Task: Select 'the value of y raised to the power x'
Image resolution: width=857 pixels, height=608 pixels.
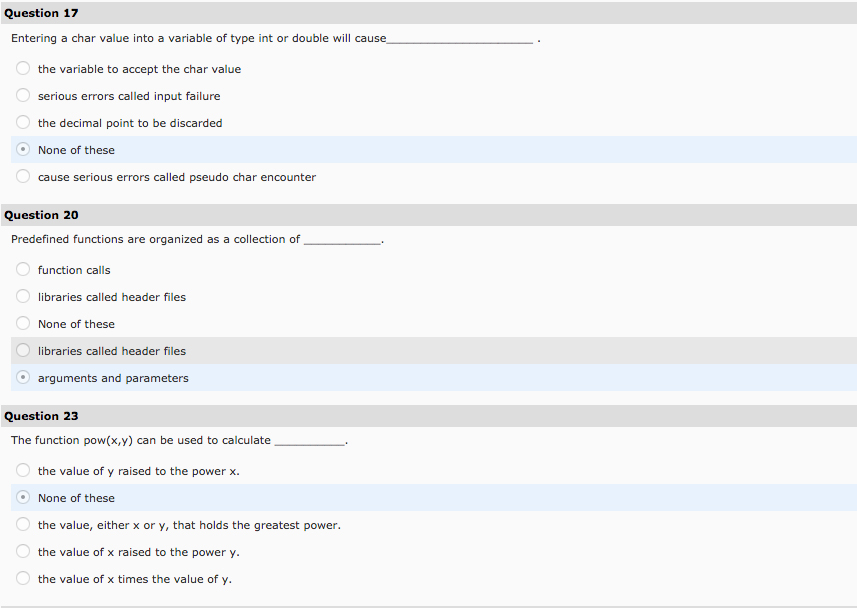Action: tap(22, 470)
